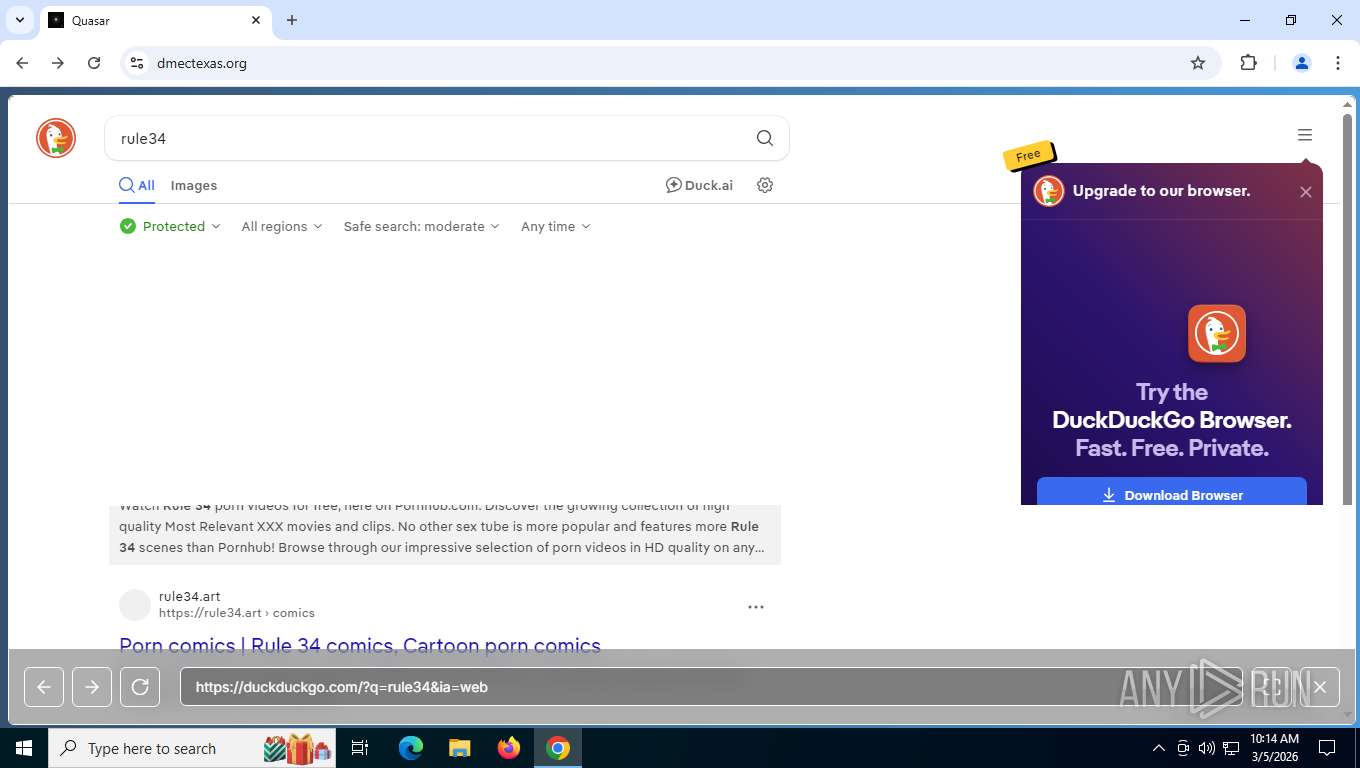Open the volume control in the tray
The height and width of the screenshot is (768, 1360).
tap(1207, 748)
